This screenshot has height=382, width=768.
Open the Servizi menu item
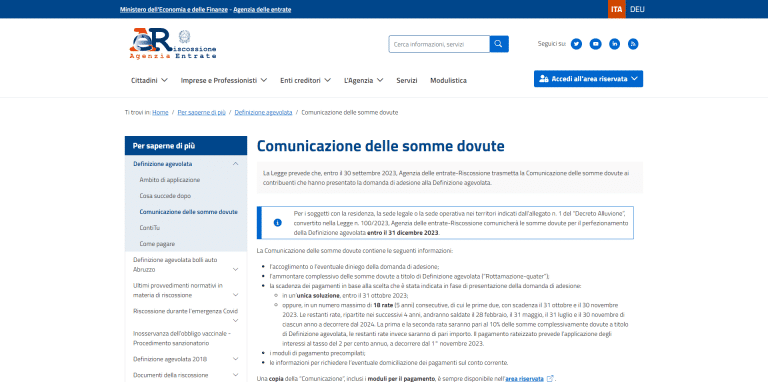tap(407, 80)
